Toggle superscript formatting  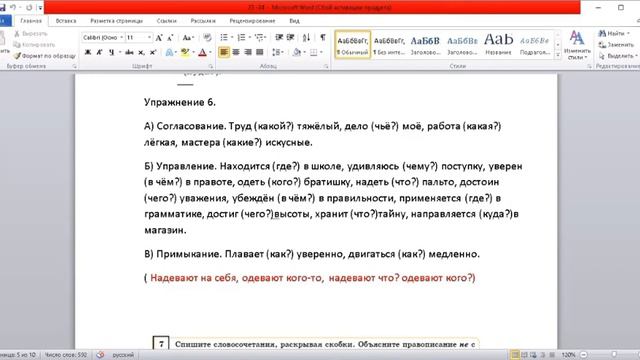153,52
